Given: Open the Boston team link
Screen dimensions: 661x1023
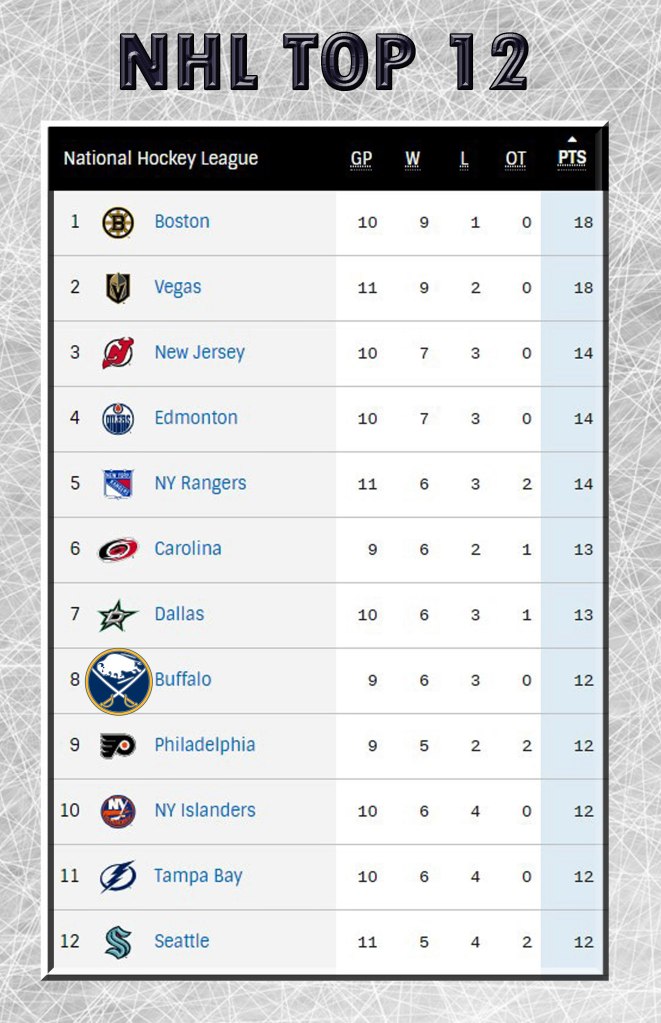Looking at the screenshot, I should tap(182, 221).
